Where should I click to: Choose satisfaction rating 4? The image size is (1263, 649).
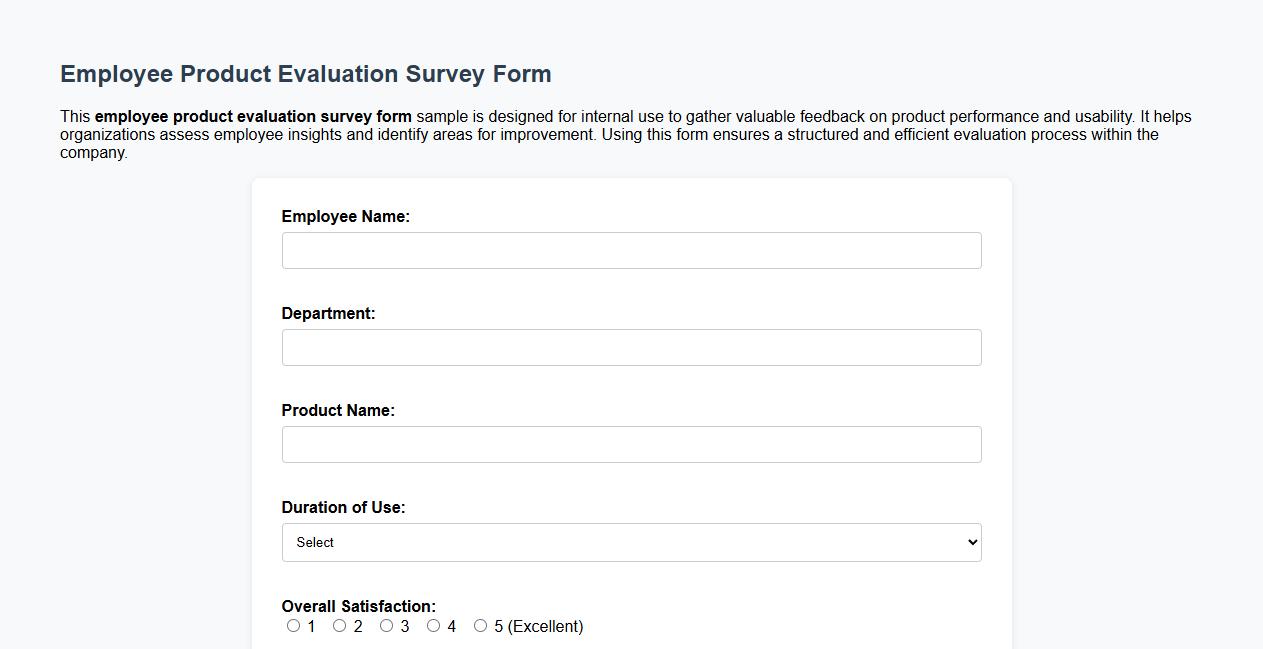(x=433, y=626)
